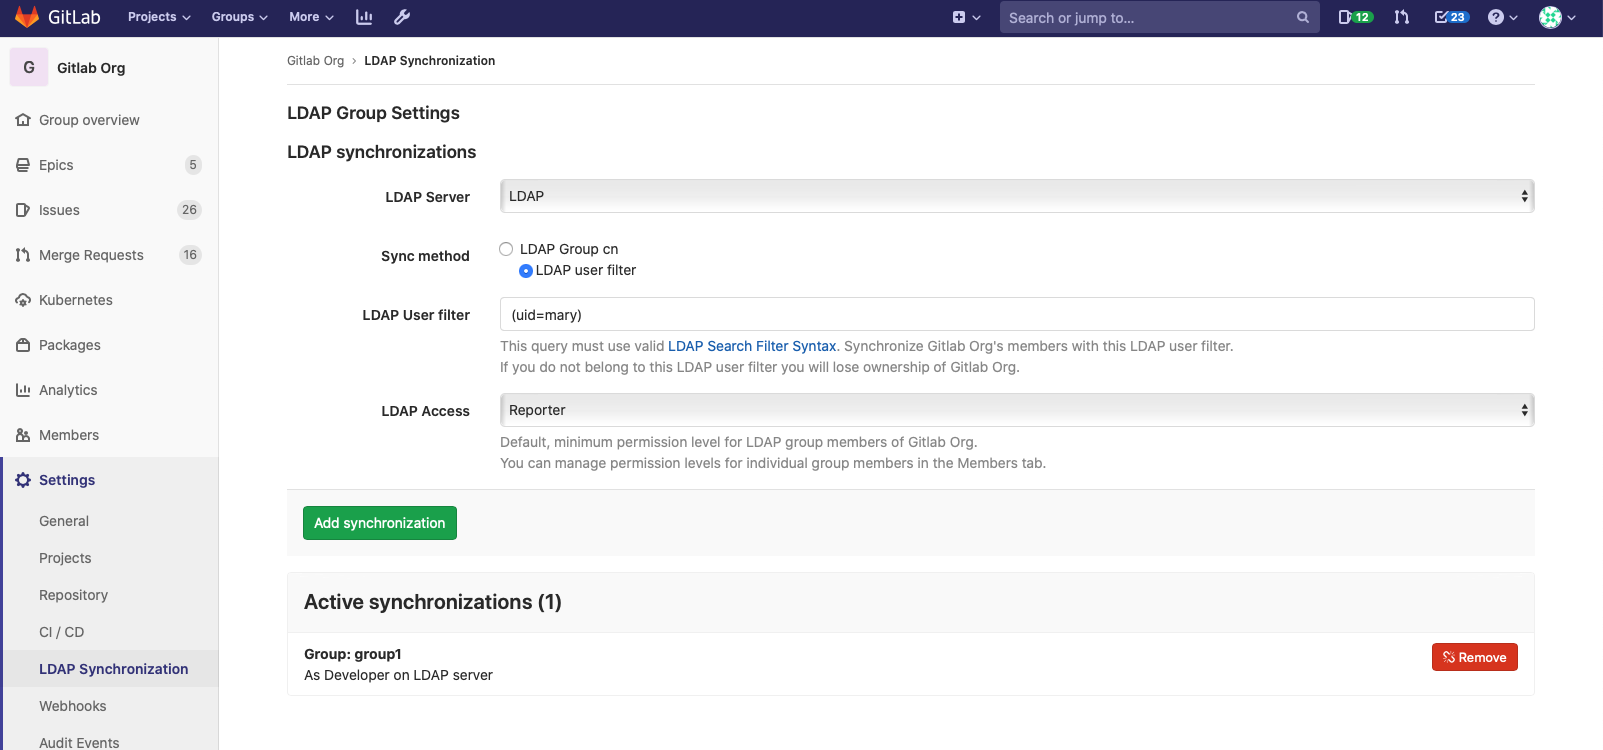Click the search magnifier icon

pos(1303,17)
